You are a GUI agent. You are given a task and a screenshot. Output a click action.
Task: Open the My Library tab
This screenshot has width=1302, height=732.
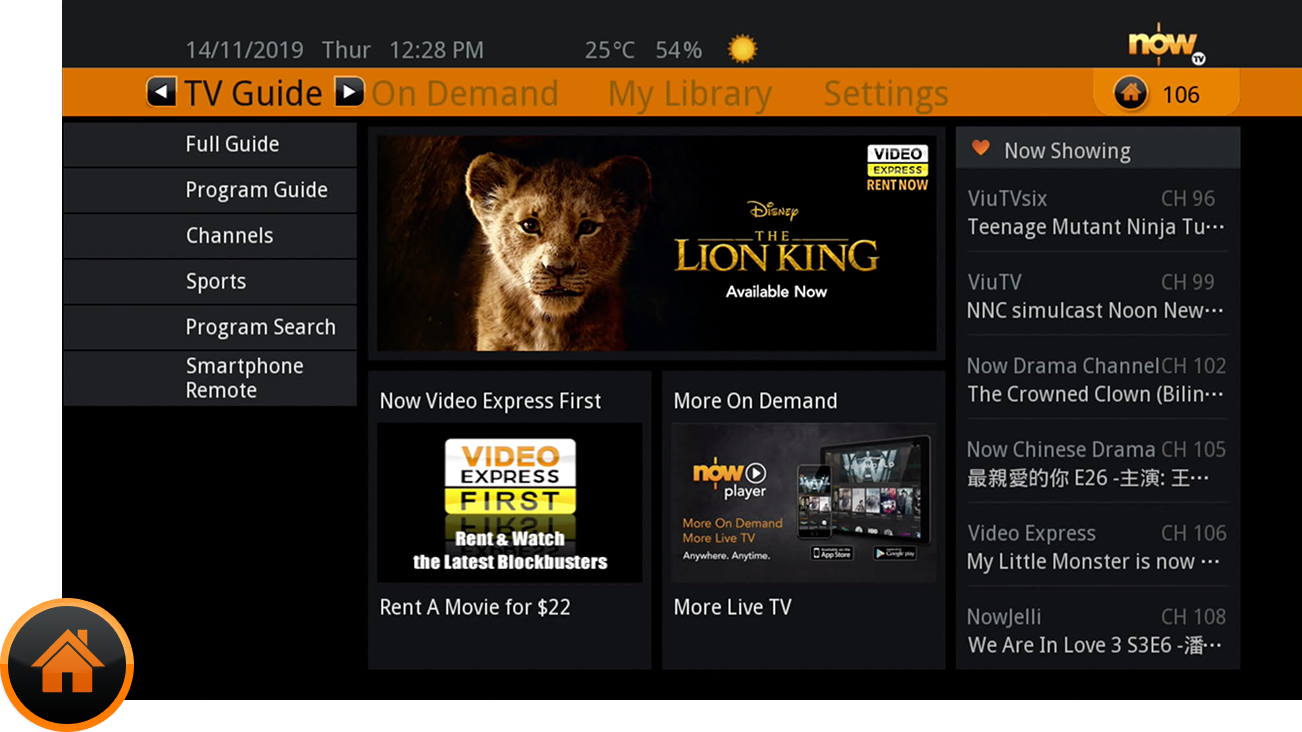pos(690,94)
